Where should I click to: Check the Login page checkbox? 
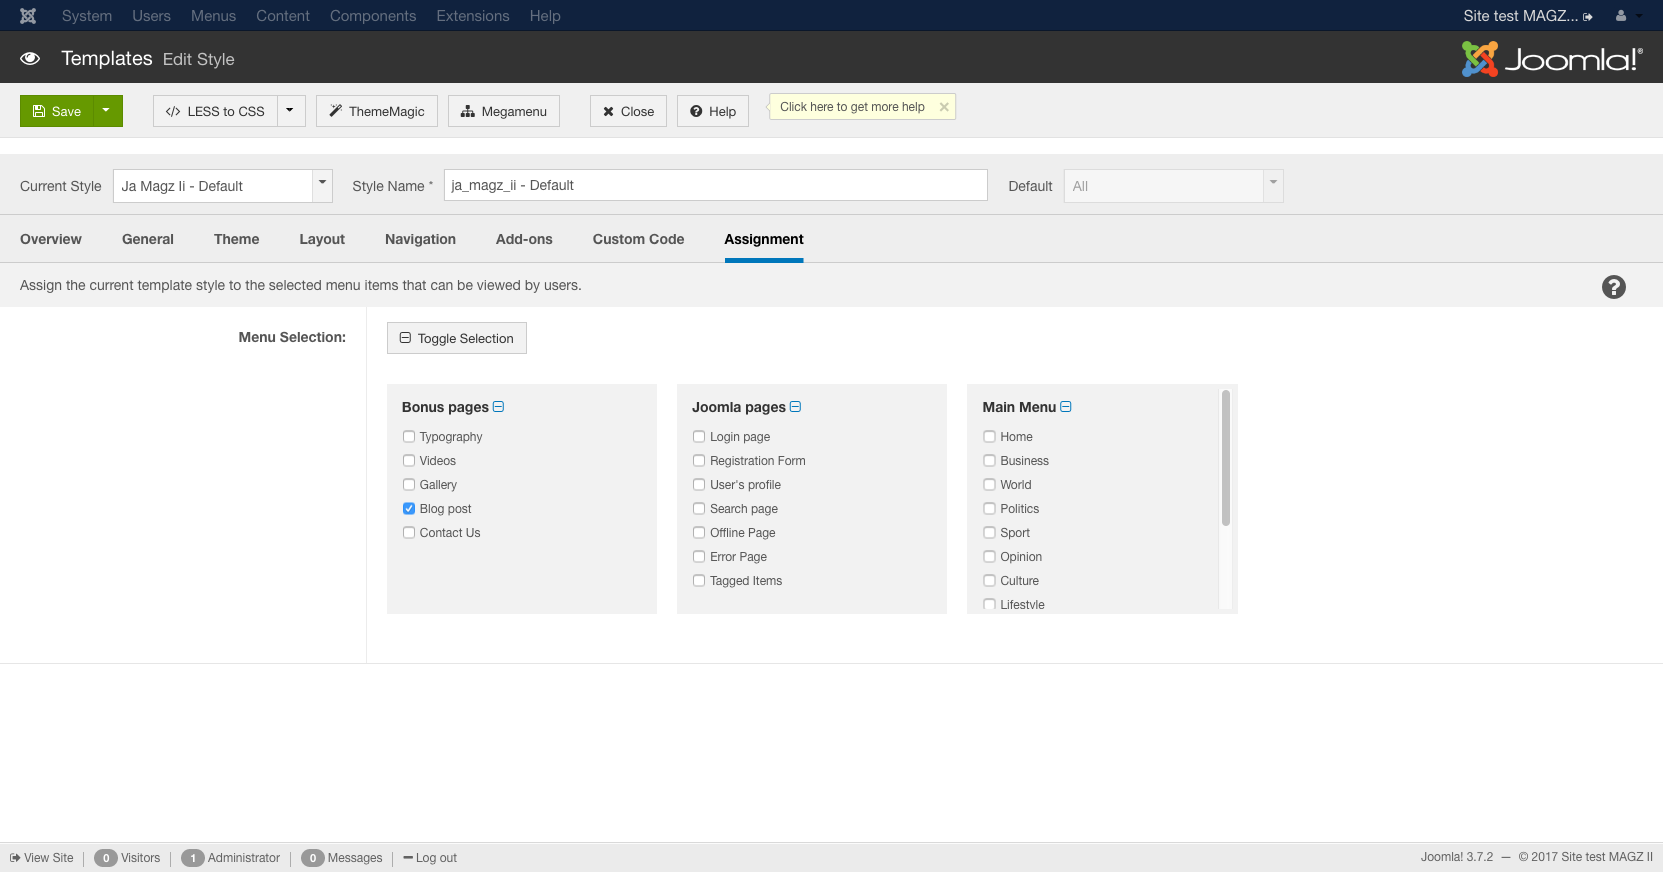tap(699, 436)
